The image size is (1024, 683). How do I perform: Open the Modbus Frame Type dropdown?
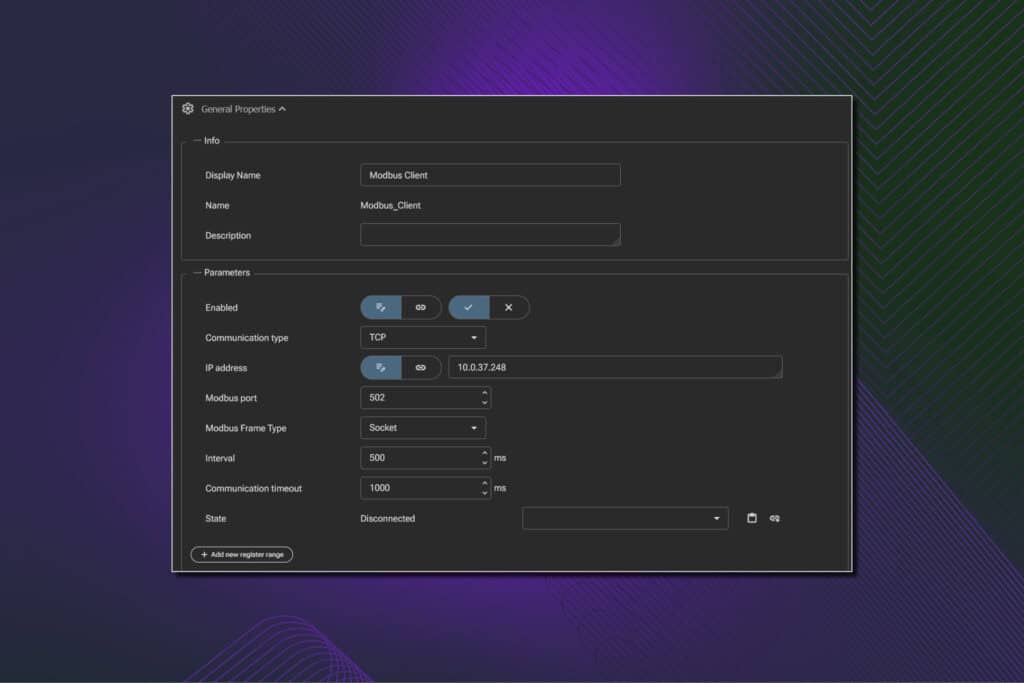pyautogui.click(x=423, y=428)
